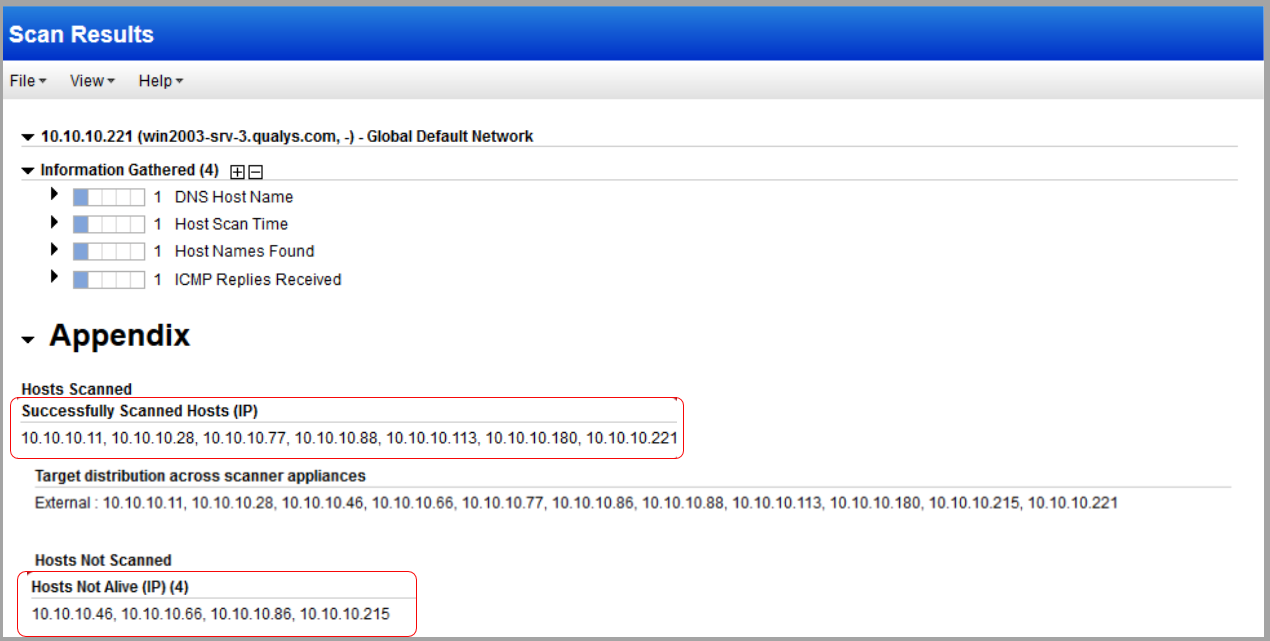1270x641 pixels.
Task: Open the Help menu
Action: (x=160, y=81)
